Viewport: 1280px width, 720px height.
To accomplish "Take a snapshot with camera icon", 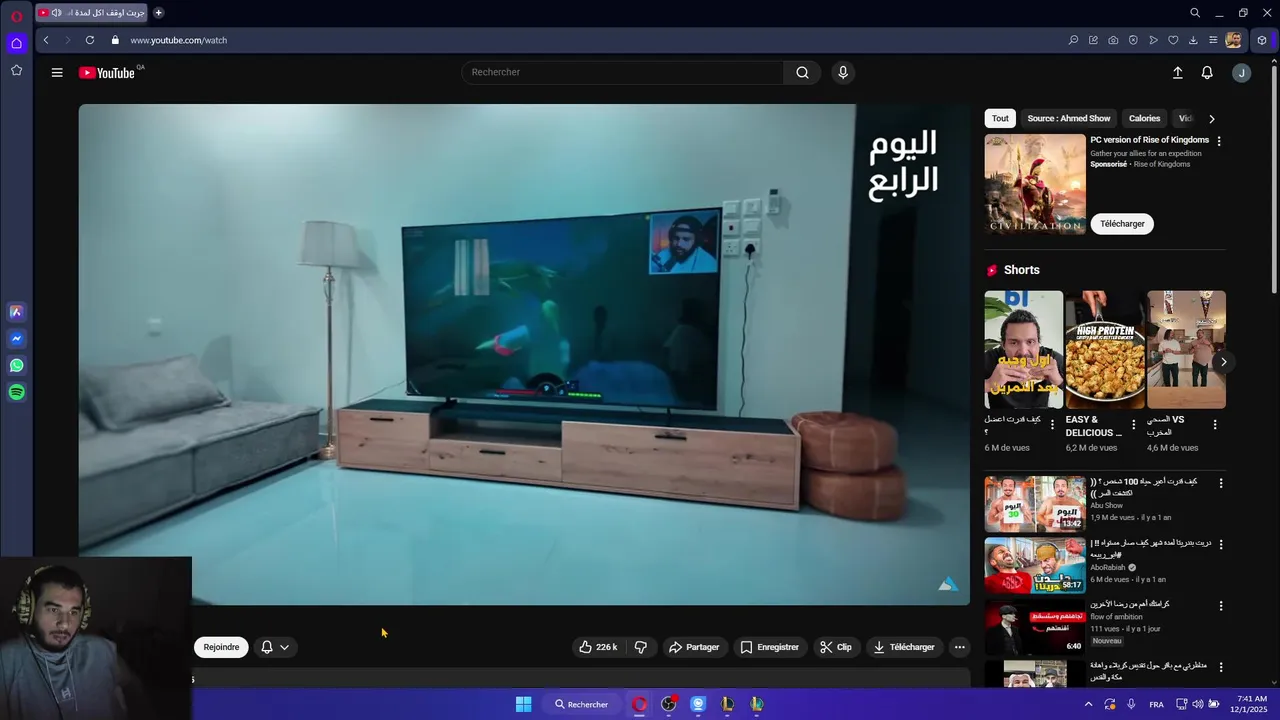I will (1113, 40).
